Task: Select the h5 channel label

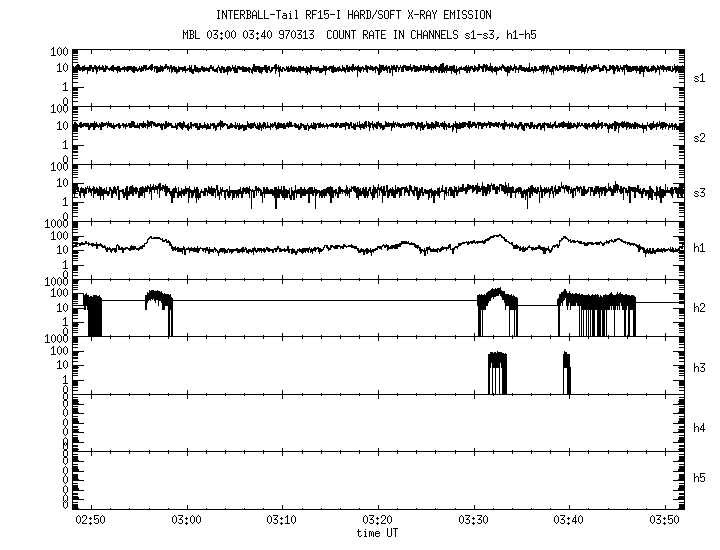Action: tap(699, 479)
